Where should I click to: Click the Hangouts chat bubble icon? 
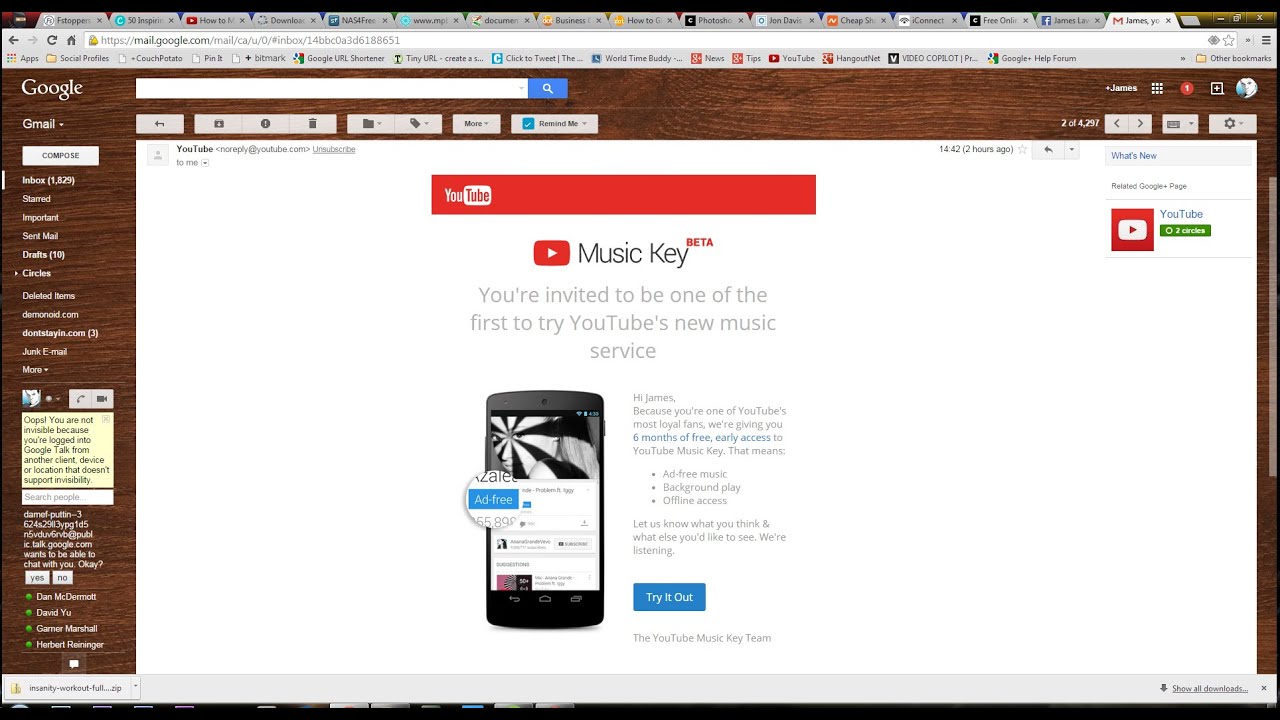tap(73, 664)
